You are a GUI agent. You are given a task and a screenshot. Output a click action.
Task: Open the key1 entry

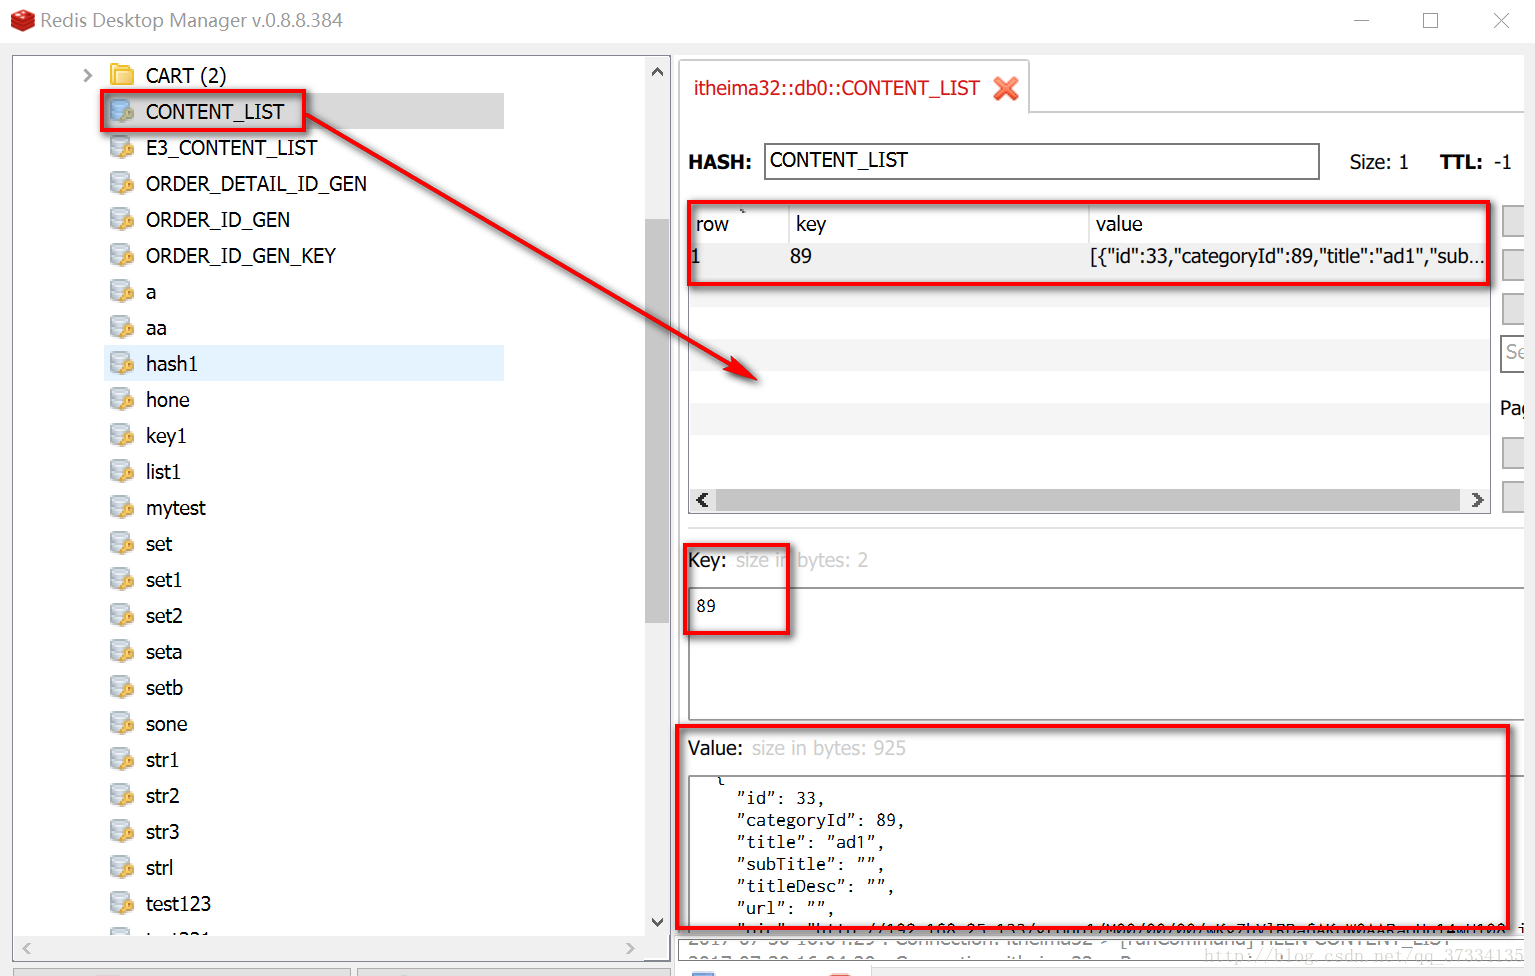click(x=166, y=436)
